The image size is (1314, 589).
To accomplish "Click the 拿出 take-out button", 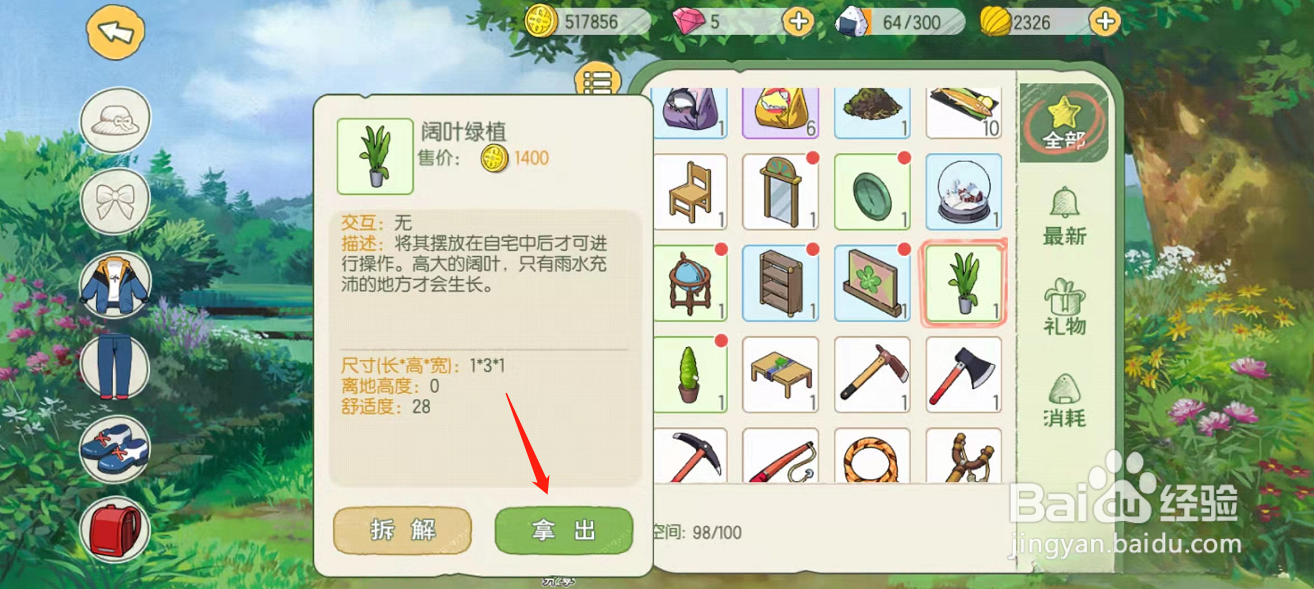I will [564, 530].
